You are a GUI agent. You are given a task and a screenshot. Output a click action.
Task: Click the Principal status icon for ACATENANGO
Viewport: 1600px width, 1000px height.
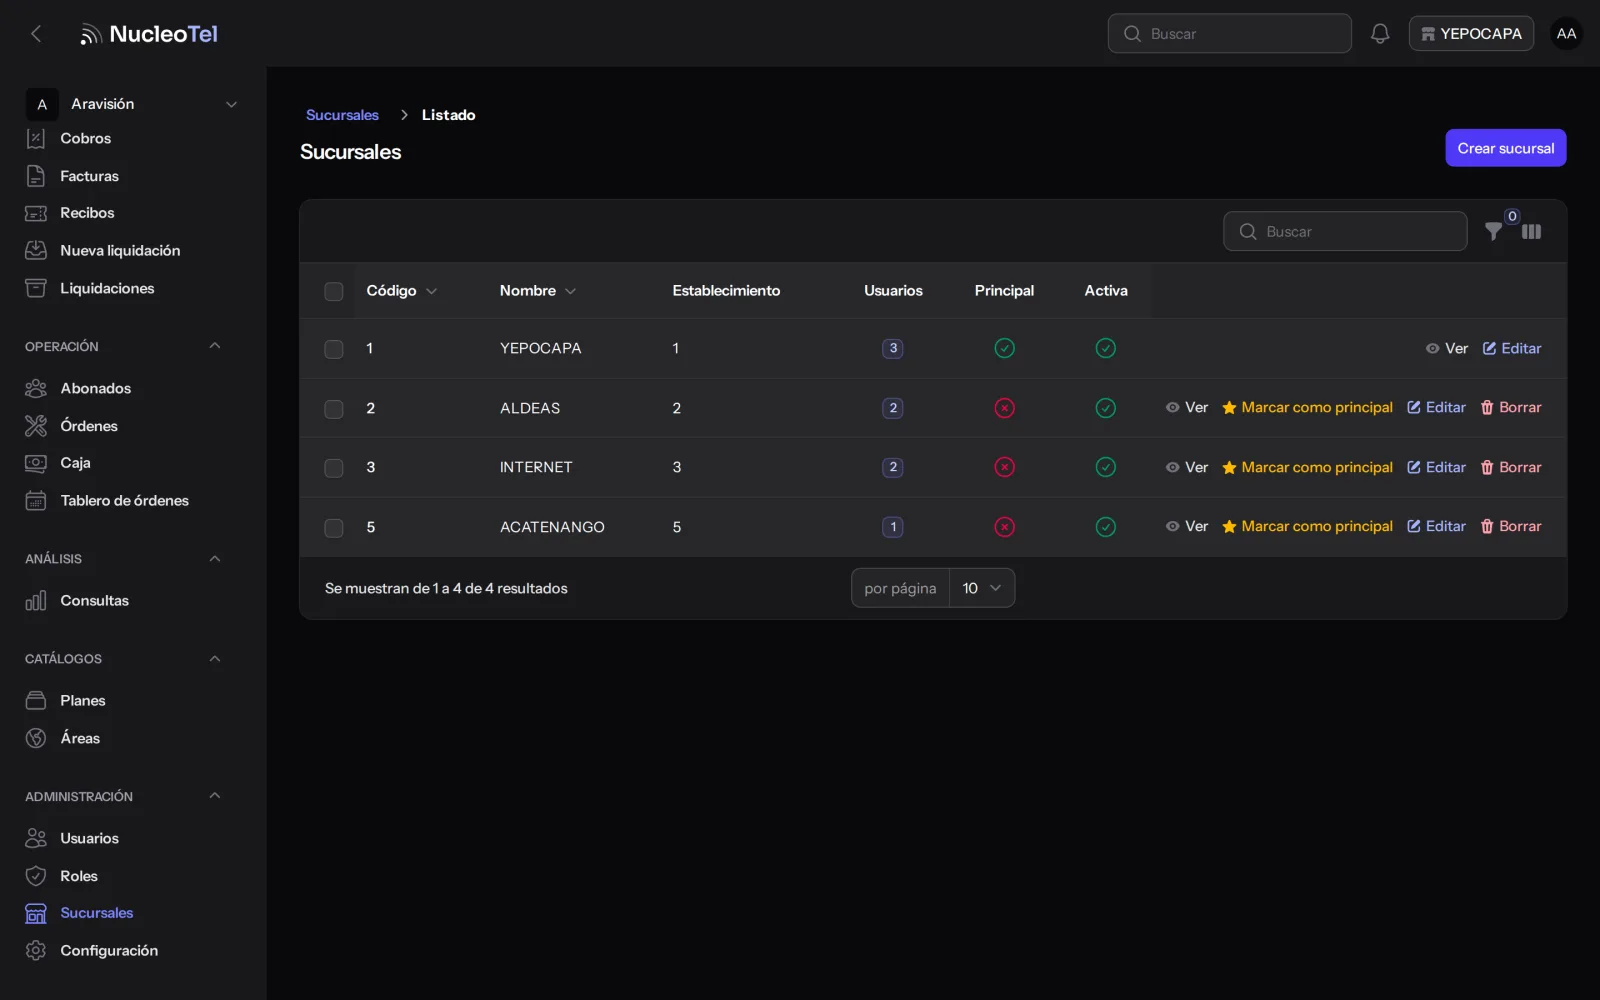coord(1005,527)
